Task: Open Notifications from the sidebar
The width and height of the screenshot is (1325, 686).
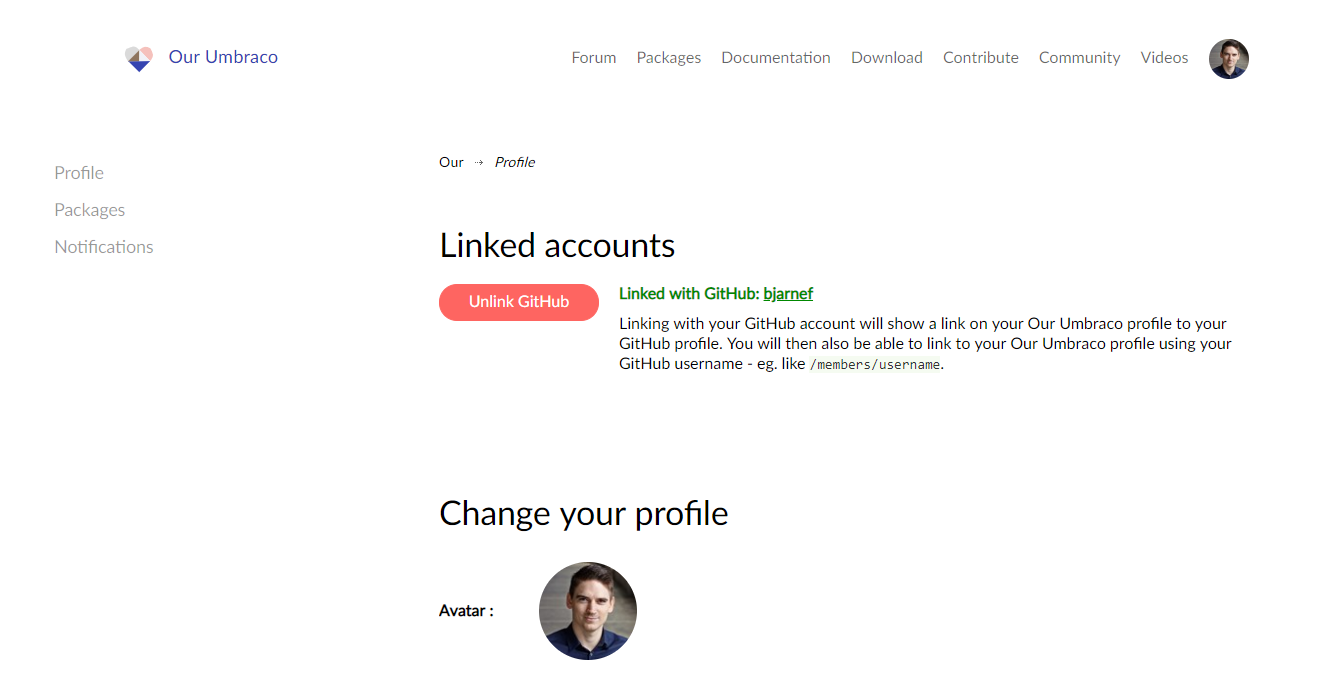Action: coord(103,246)
